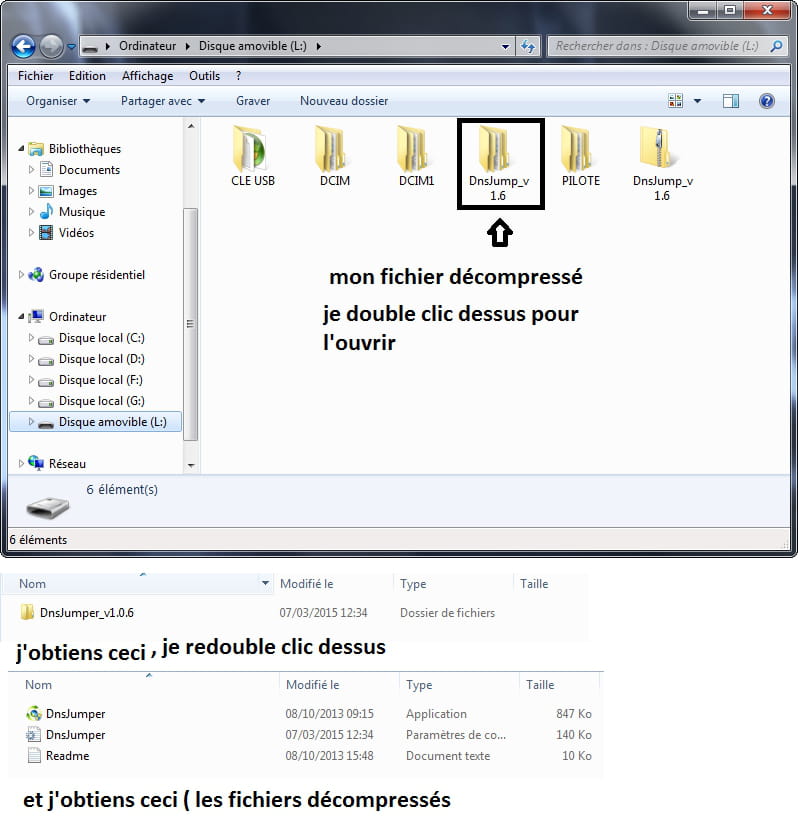Viewport: 798px width, 822px height.
Task: Click the Graver button
Action: [x=253, y=101]
